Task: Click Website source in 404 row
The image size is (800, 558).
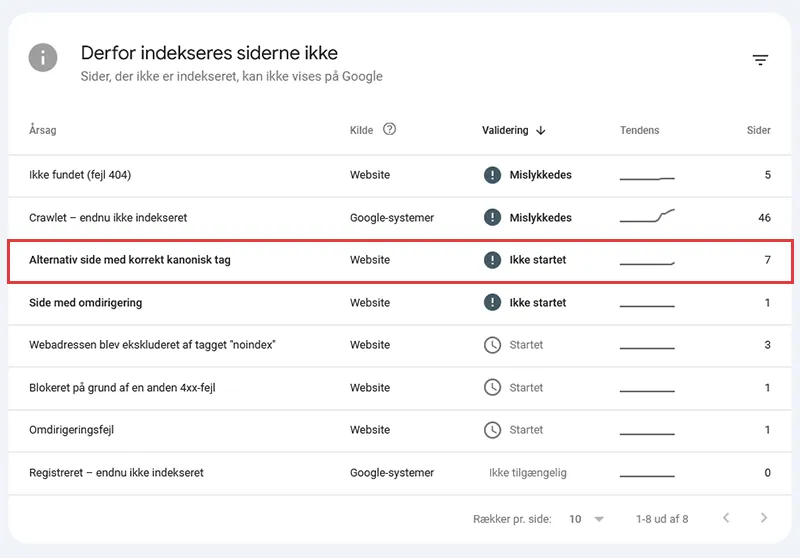Action: coord(370,175)
